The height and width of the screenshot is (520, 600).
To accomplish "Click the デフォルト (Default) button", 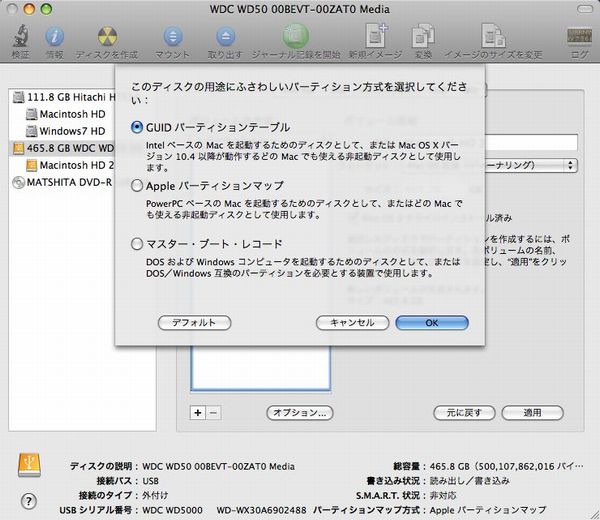I will [194, 323].
